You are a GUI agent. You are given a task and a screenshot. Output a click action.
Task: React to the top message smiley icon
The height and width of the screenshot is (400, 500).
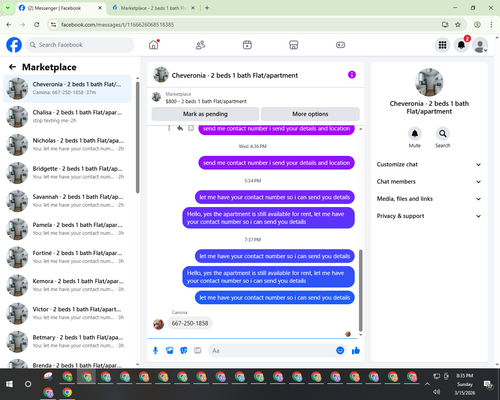coord(191,128)
